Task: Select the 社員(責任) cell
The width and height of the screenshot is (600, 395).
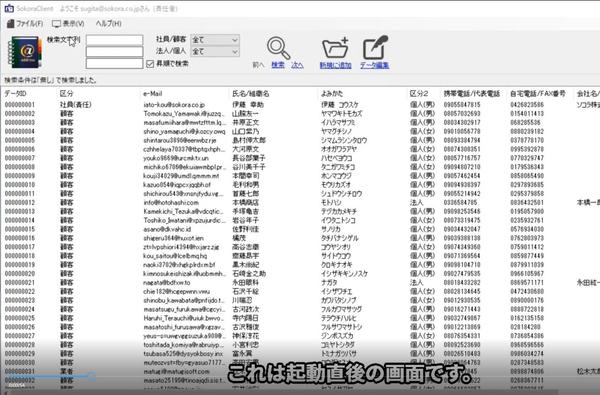Action: point(75,105)
